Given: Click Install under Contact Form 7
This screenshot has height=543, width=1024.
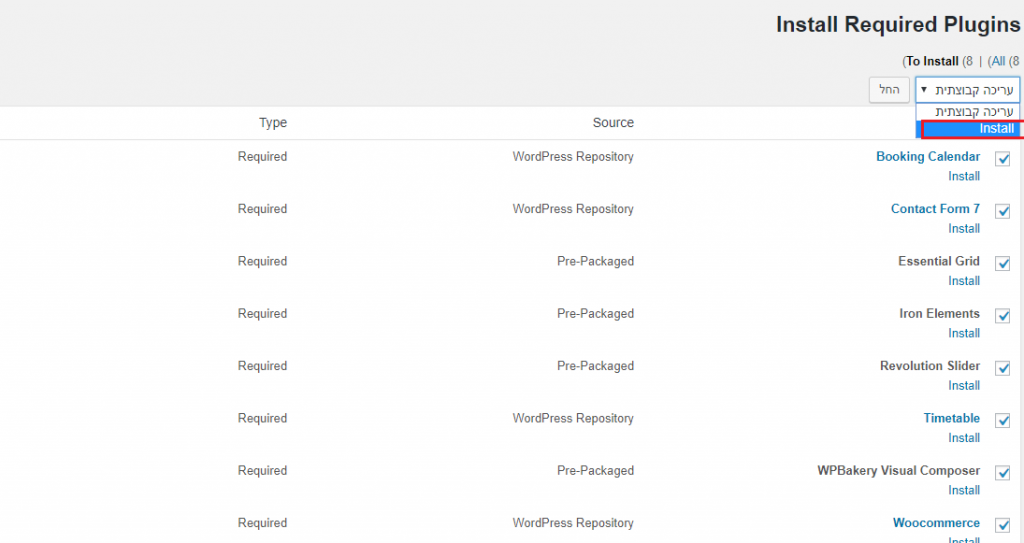Looking at the screenshot, I should pyautogui.click(x=964, y=228).
